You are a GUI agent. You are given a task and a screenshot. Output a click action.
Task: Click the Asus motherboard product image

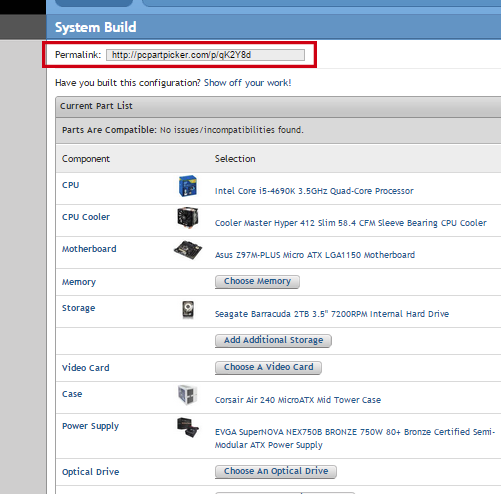click(188, 250)
